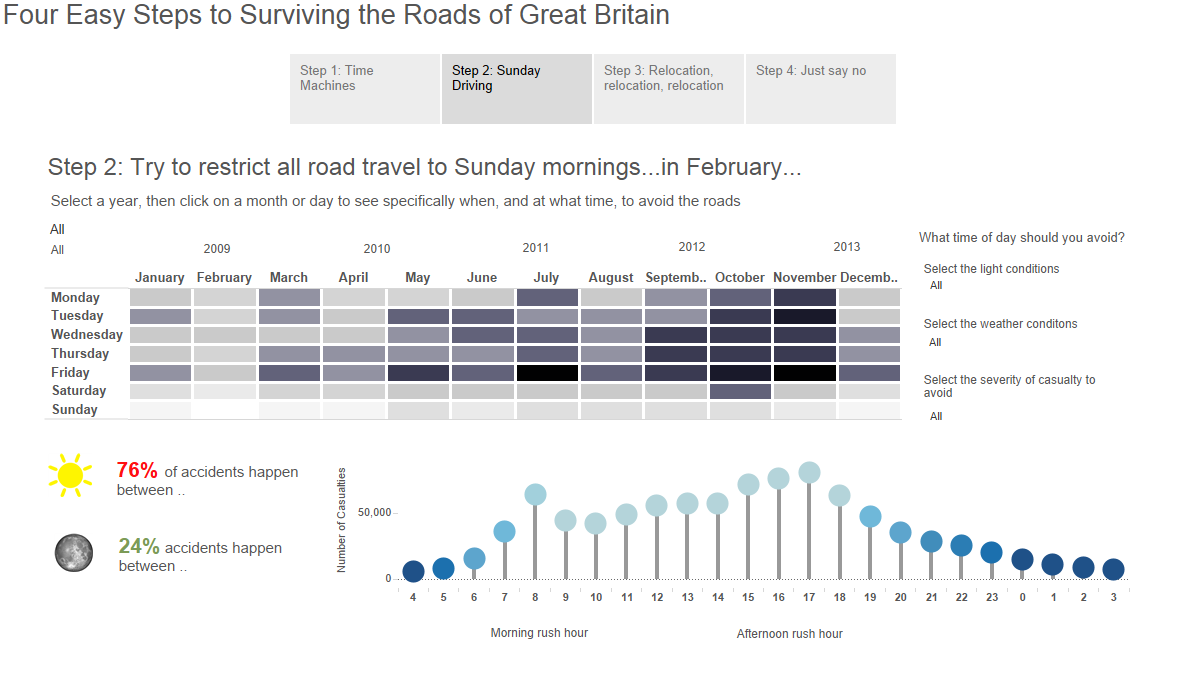The image size is (1184, 684).
Task: Open Step 1: Time Machines tab
Action: click(364, 88)
